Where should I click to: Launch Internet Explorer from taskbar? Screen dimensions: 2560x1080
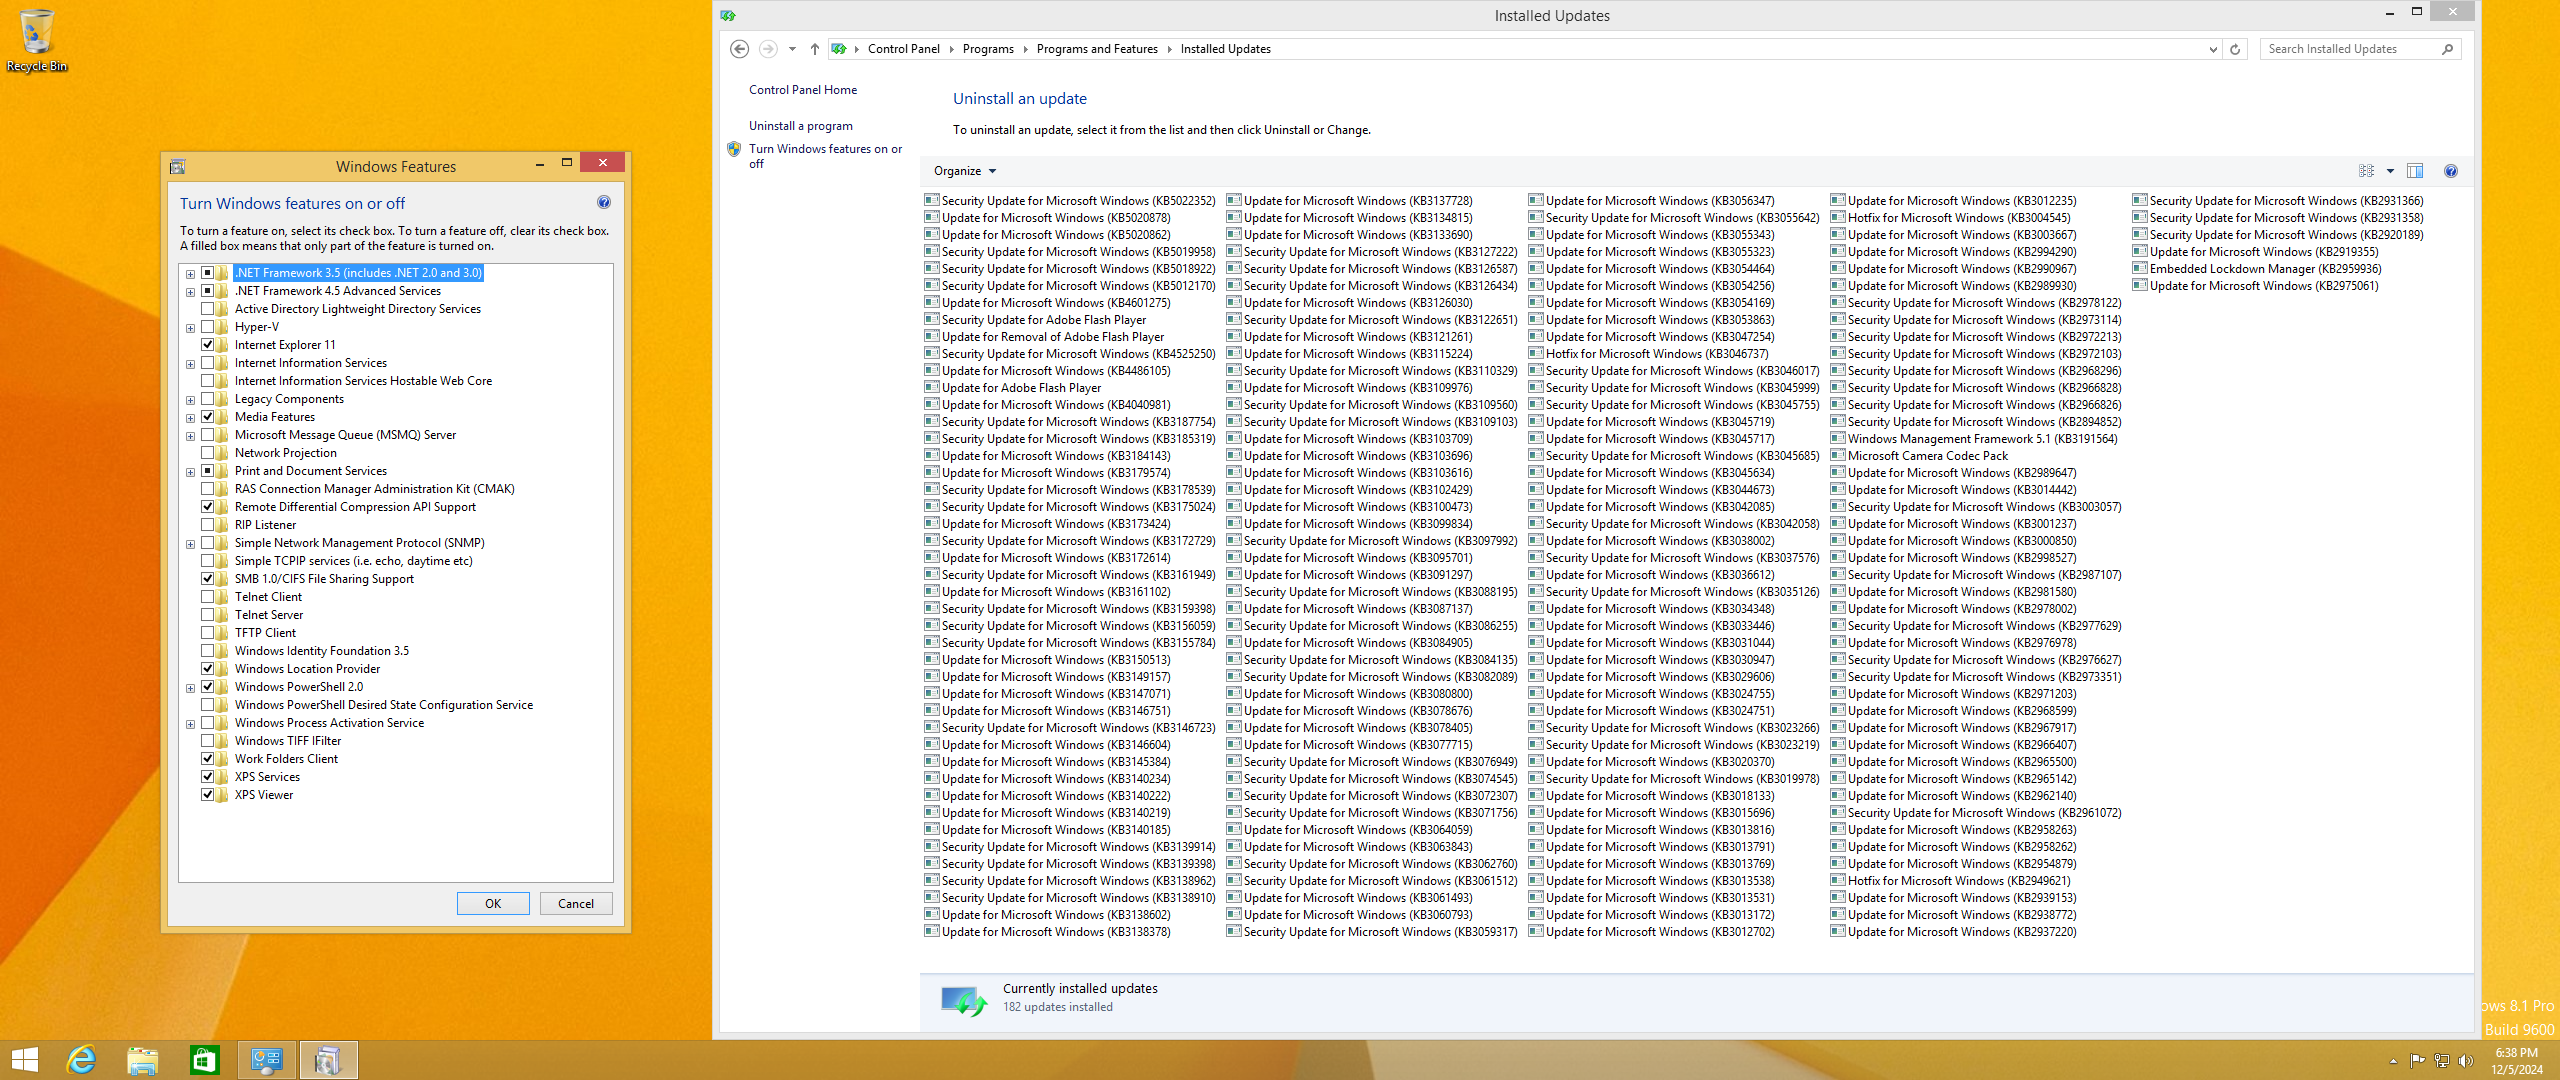[81, 1060]
